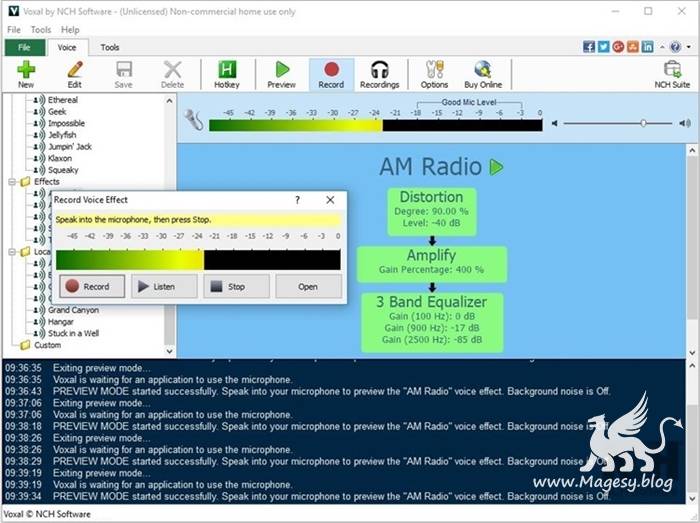Screen dimensions: 700x523
Task: Switch to the green File tab
Action: click(x=25, y=47)
